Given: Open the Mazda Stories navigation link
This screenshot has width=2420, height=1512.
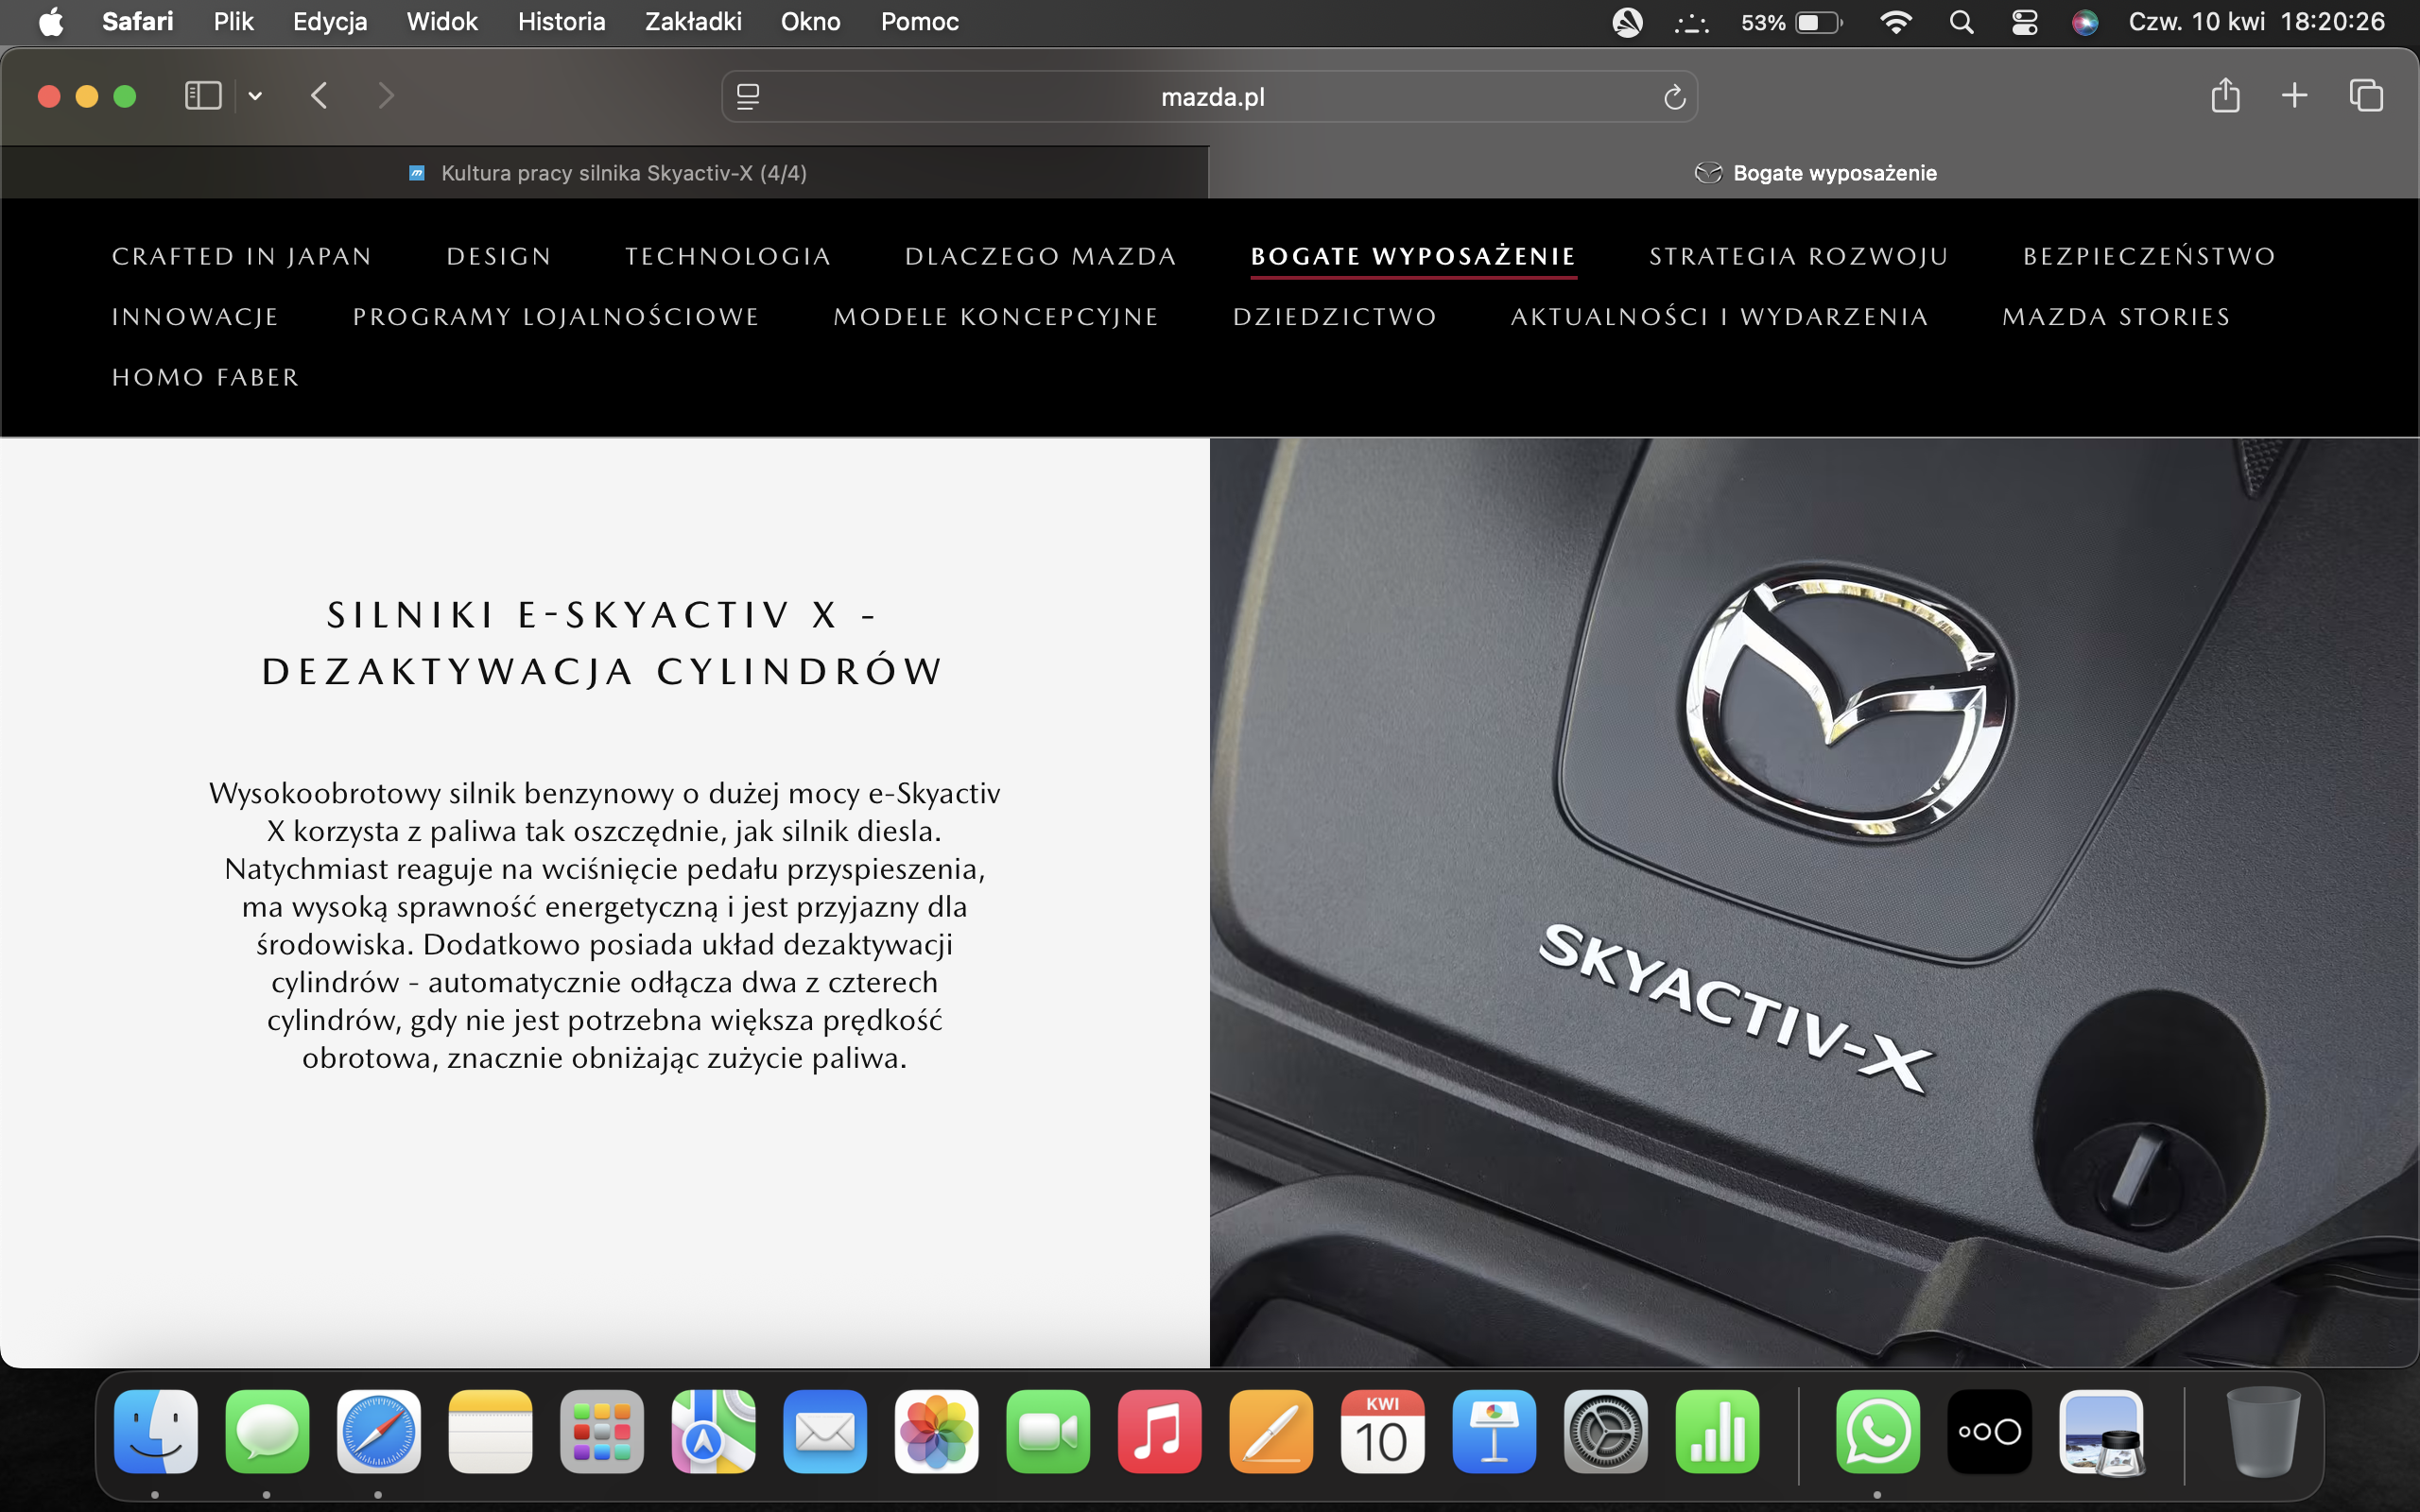Looking at the screenshot, I should pyautogui.click(x=2116, y=317).
